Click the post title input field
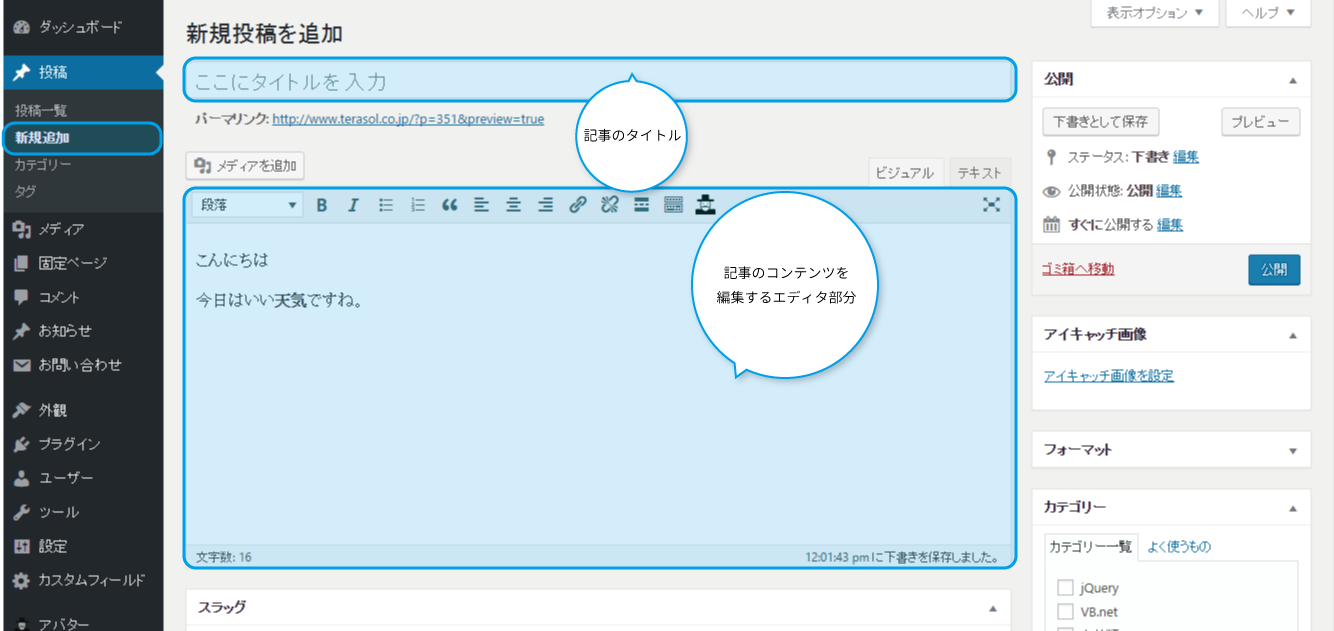Image resolution: width=1334 pixels, height=631 pixels. [598, 81]
